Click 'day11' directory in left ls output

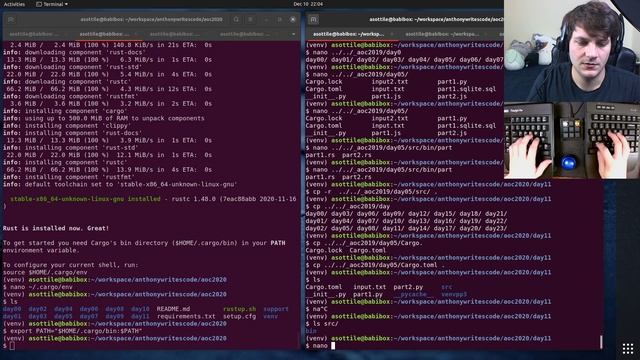point(140,316)
